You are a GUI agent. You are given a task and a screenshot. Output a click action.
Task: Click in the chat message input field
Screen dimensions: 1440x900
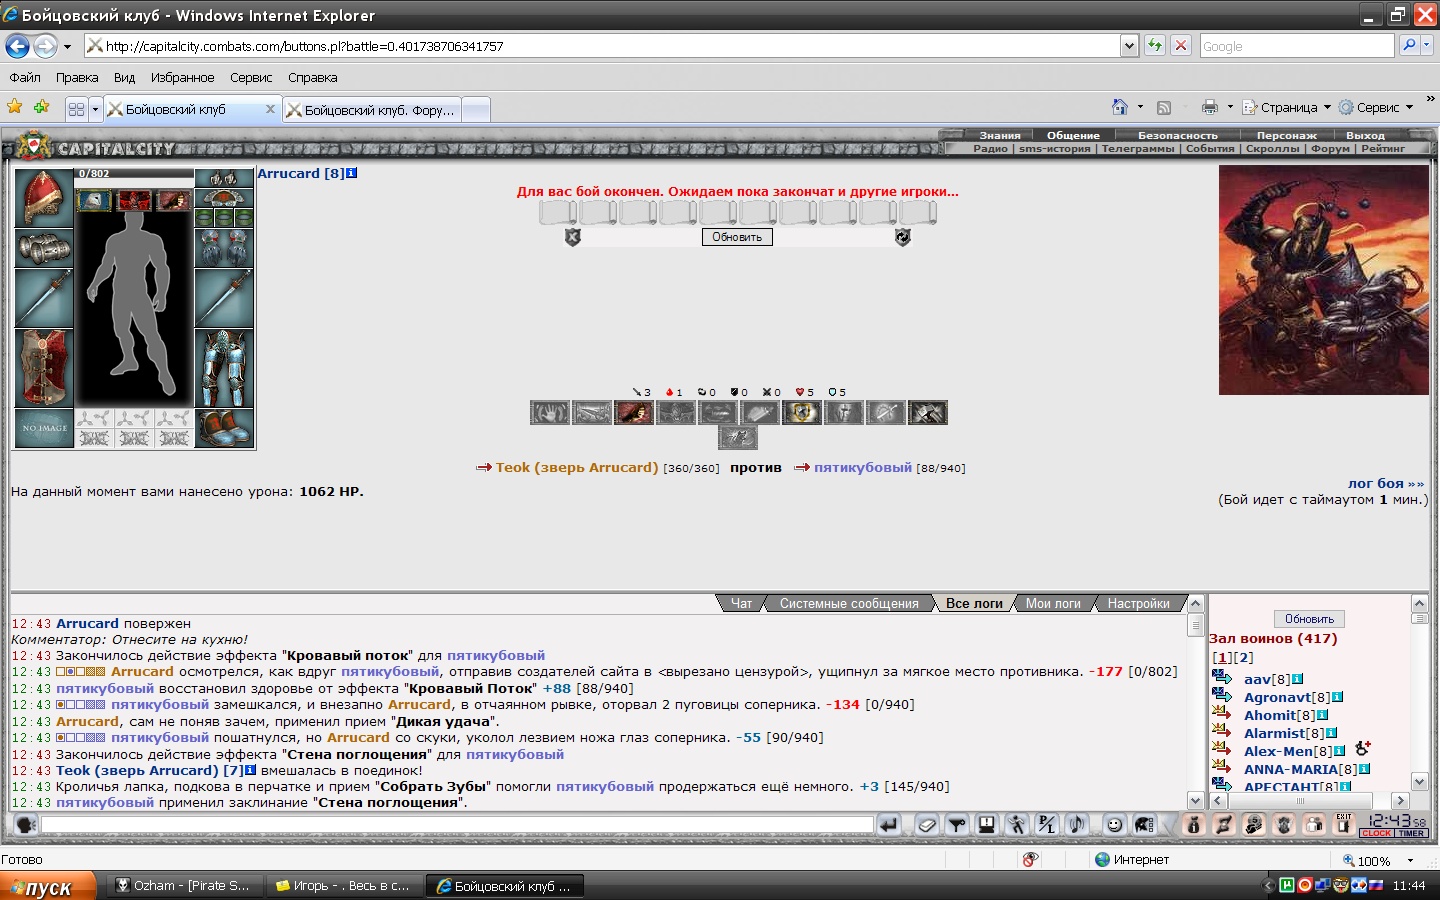[457, 825]
